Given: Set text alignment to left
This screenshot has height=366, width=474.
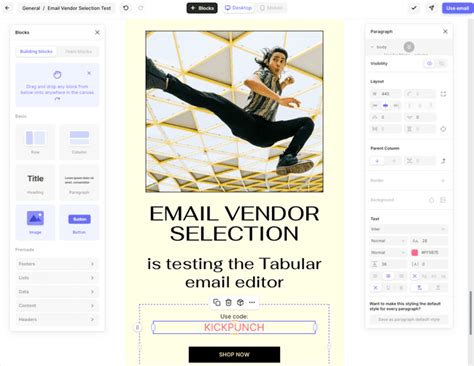Looking at the screenshot, I should point(375,276).
